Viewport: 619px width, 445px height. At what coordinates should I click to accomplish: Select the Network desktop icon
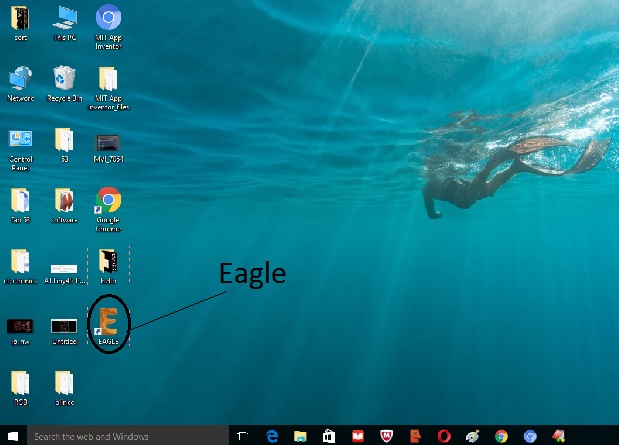[x=21, y=84]
